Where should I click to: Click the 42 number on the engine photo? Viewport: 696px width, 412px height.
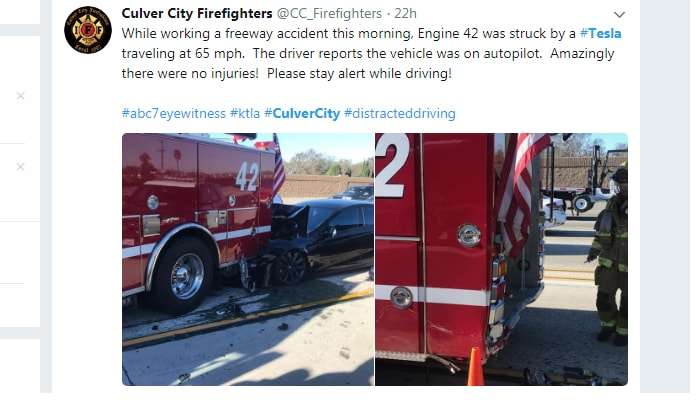pos(247,176)
